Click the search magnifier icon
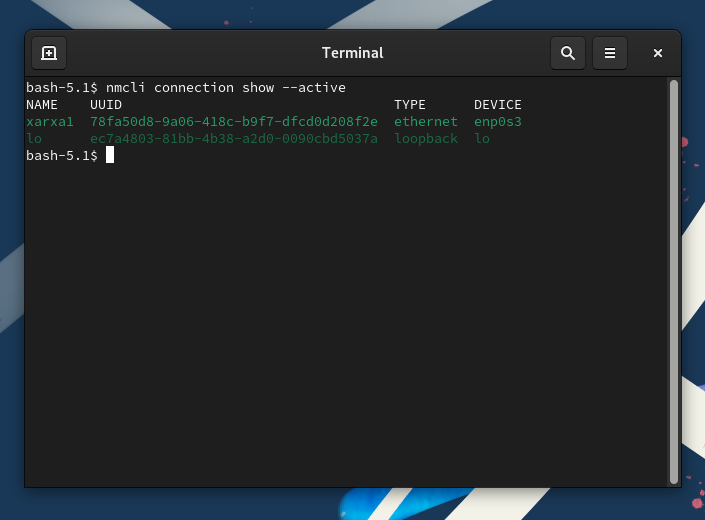 (x=568, y=53)
